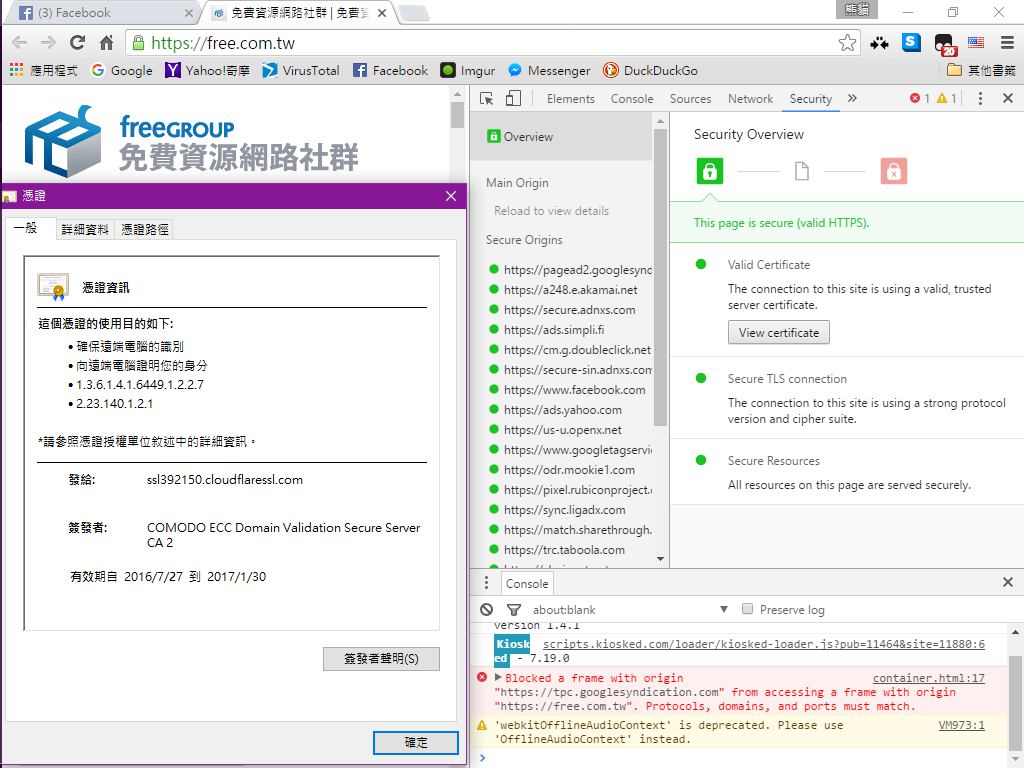Select the Security panel tab
This screenshot has width=1024, height=768.
point(810,99)
